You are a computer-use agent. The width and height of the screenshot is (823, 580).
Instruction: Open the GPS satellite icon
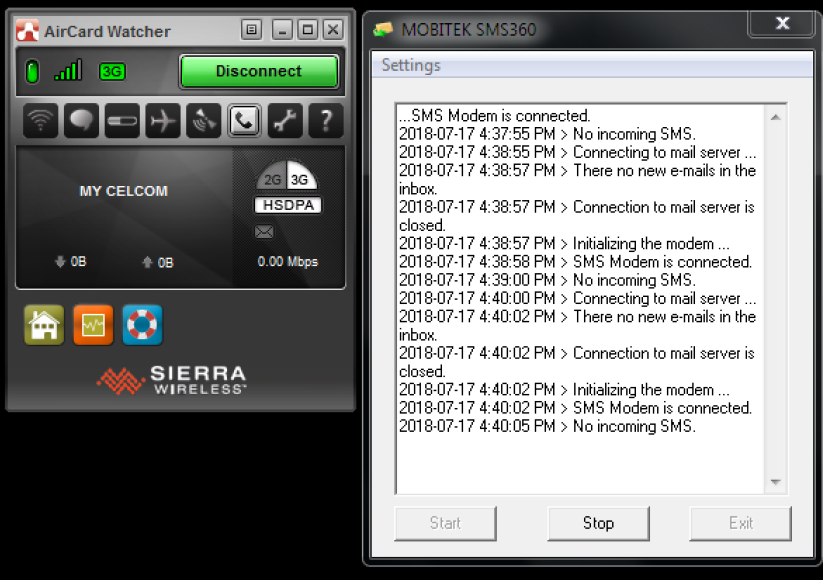point(203,121)
